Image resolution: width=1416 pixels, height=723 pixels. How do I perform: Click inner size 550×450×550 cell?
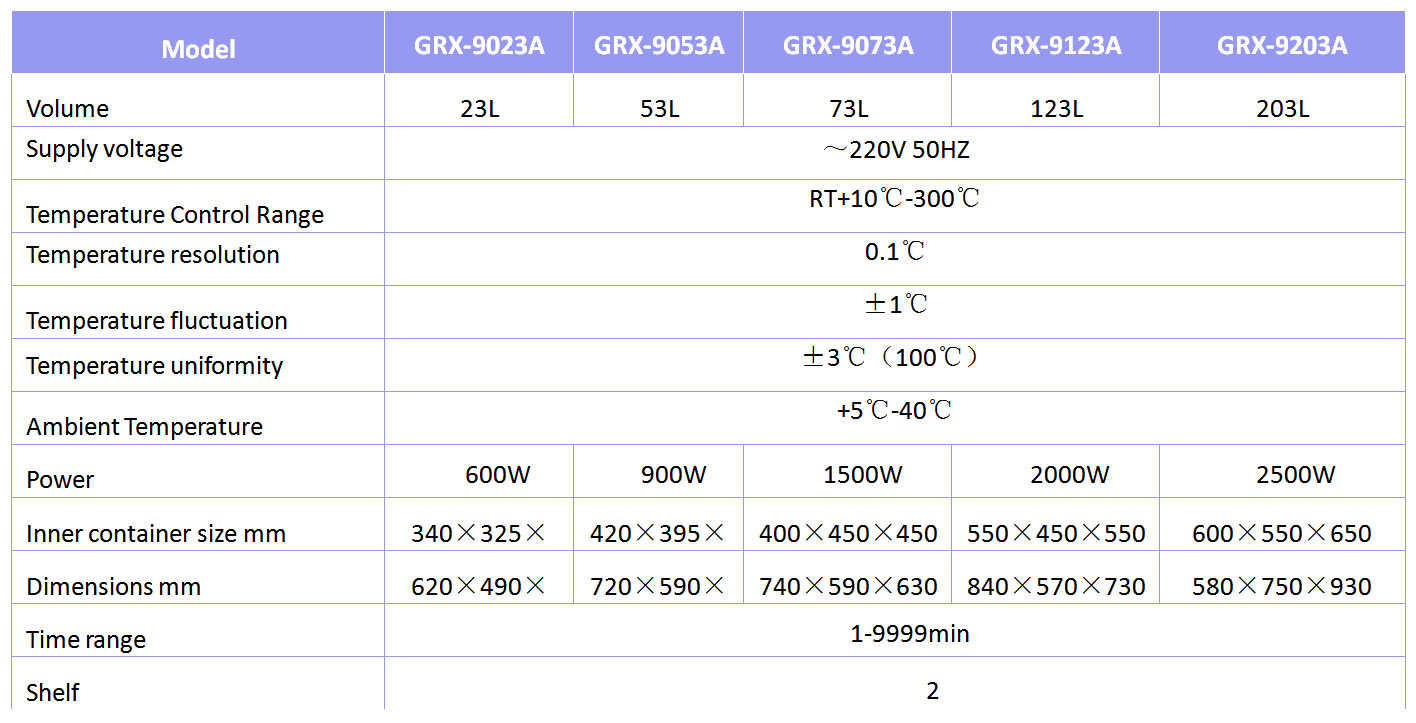[1056, 534]
